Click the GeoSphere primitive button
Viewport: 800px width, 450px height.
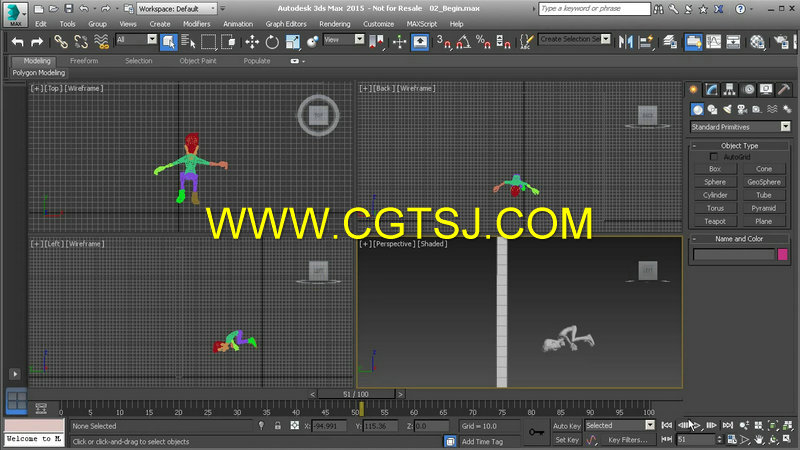(764, 182)
